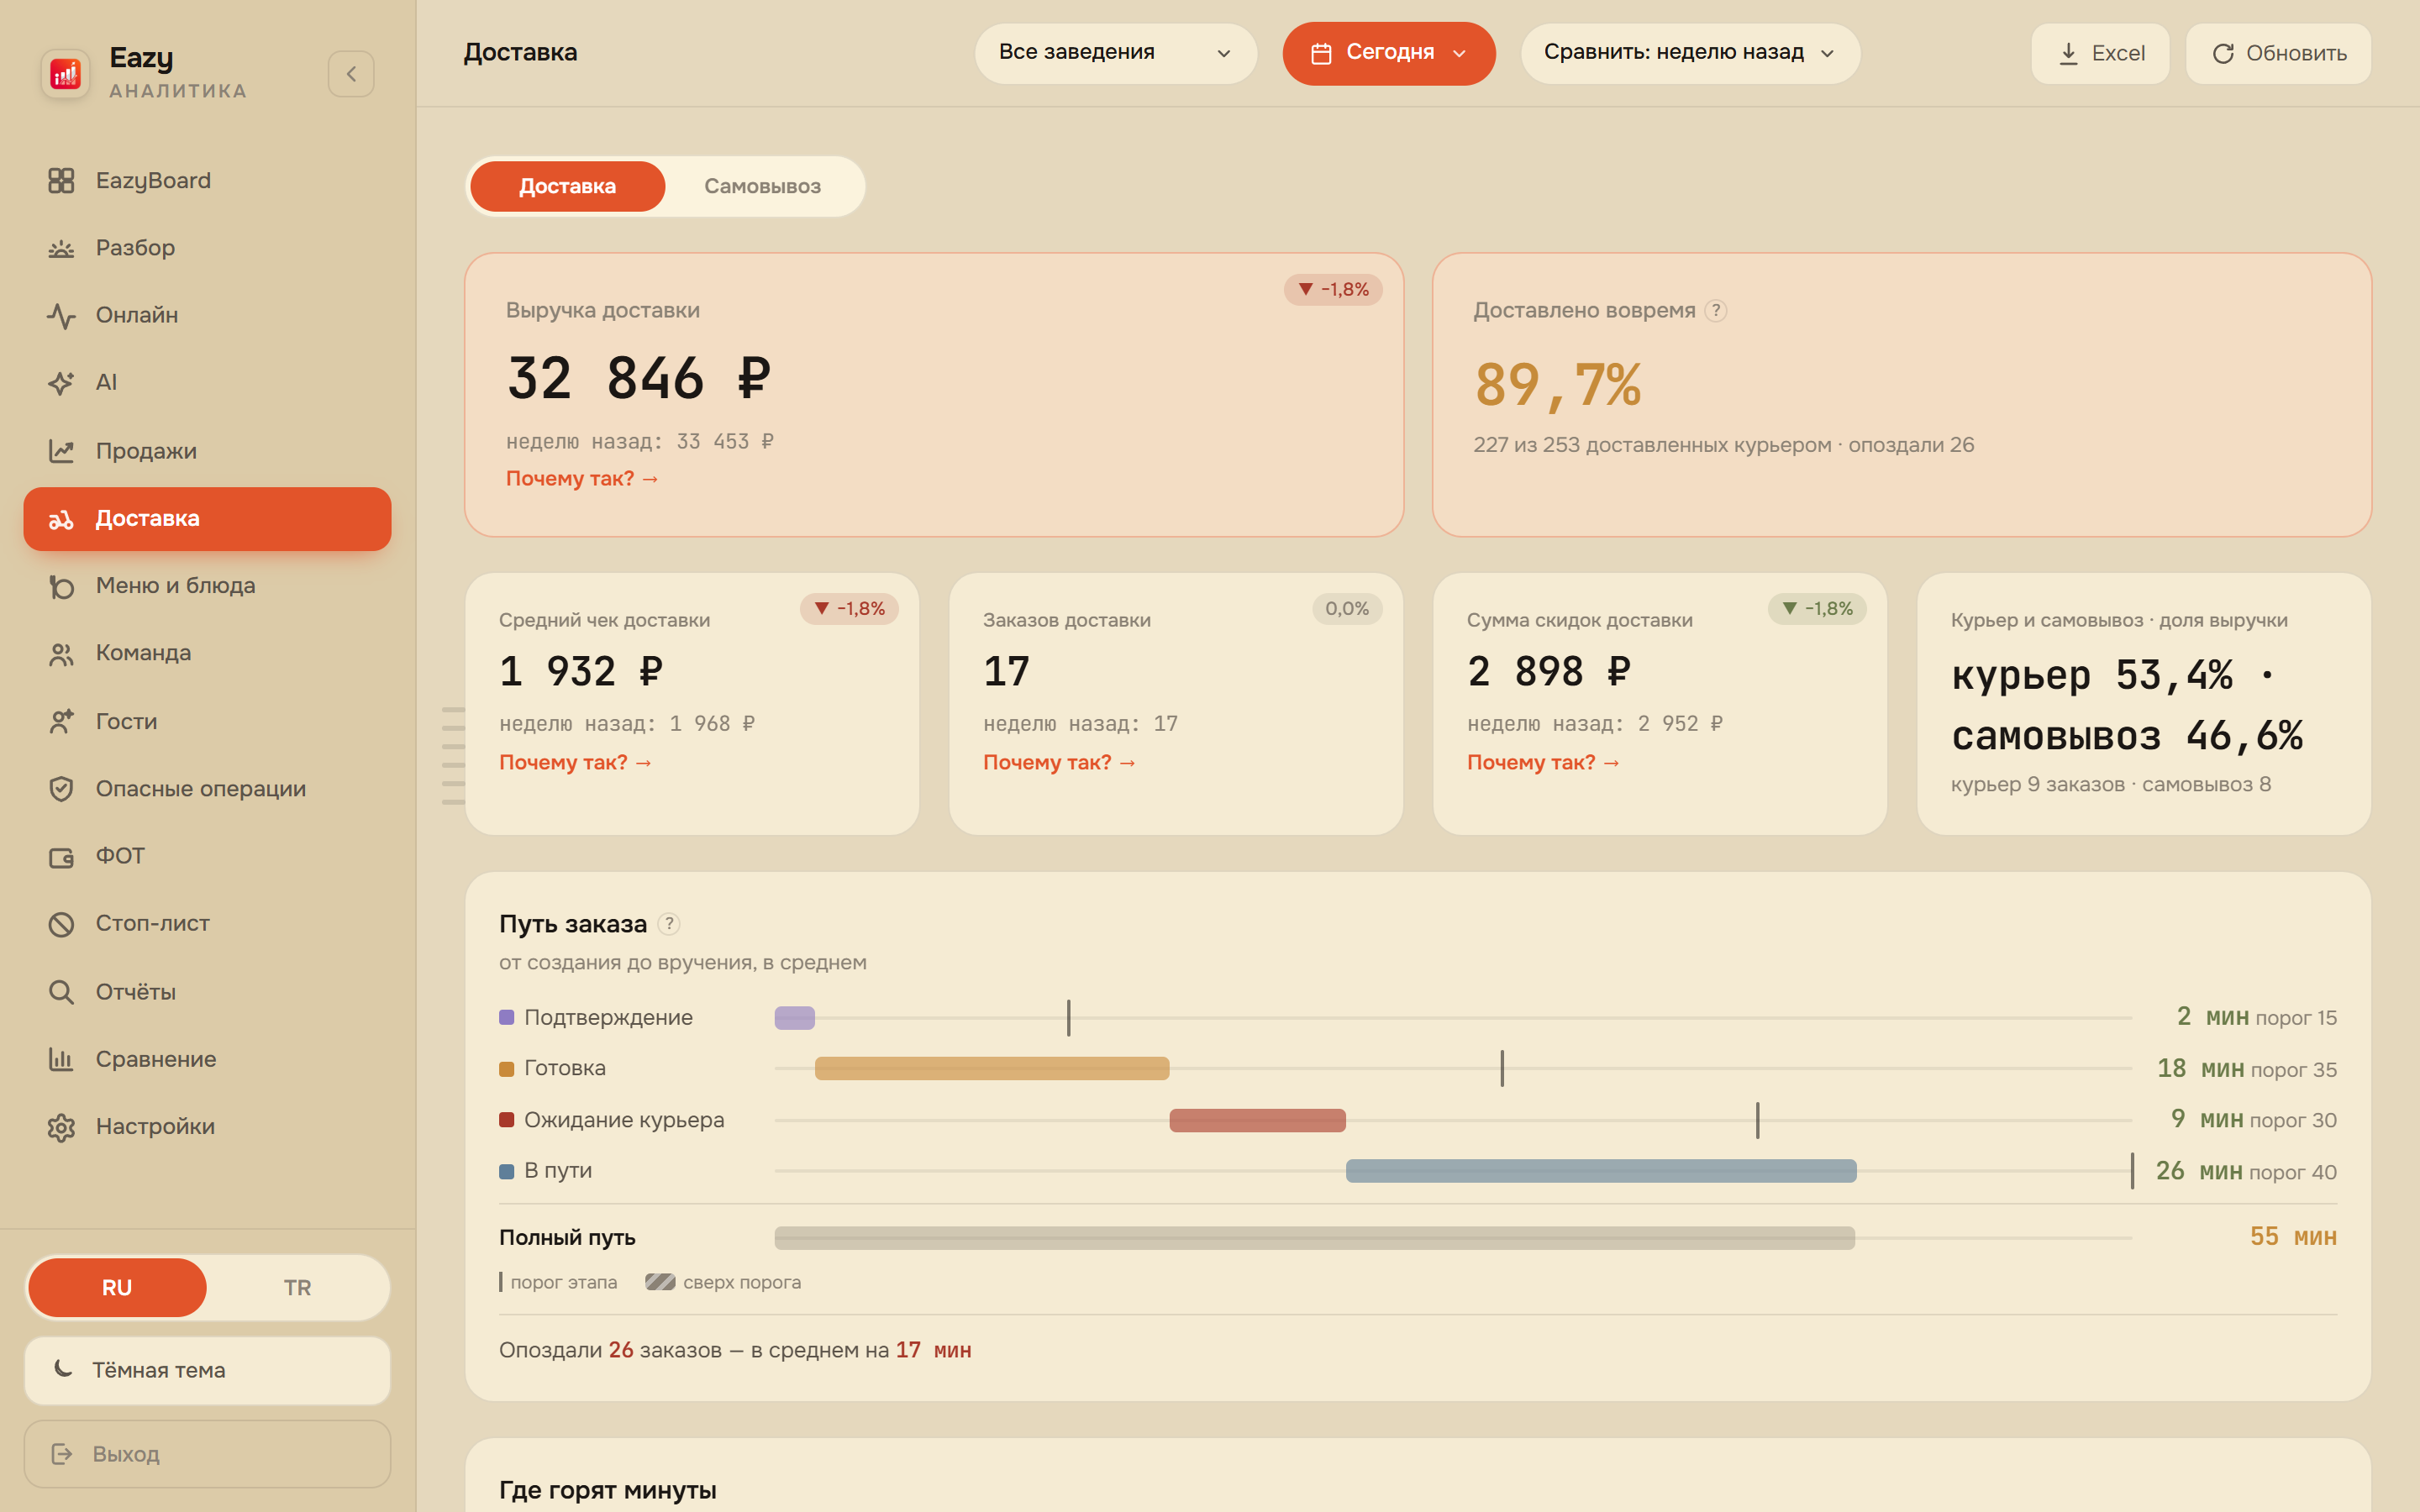The image size is (2420, 1512).
Task: Switch to the Самовывоз tab
Action: [763, 186]
